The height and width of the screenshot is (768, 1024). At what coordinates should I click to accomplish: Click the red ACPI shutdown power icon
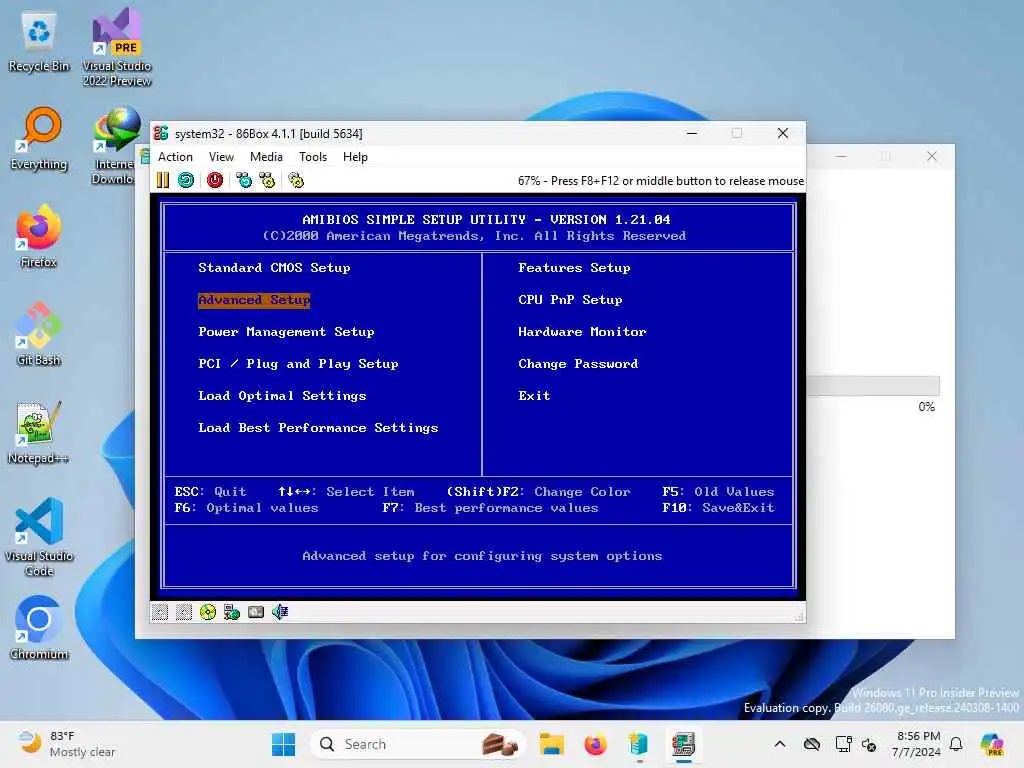(215, 180)
